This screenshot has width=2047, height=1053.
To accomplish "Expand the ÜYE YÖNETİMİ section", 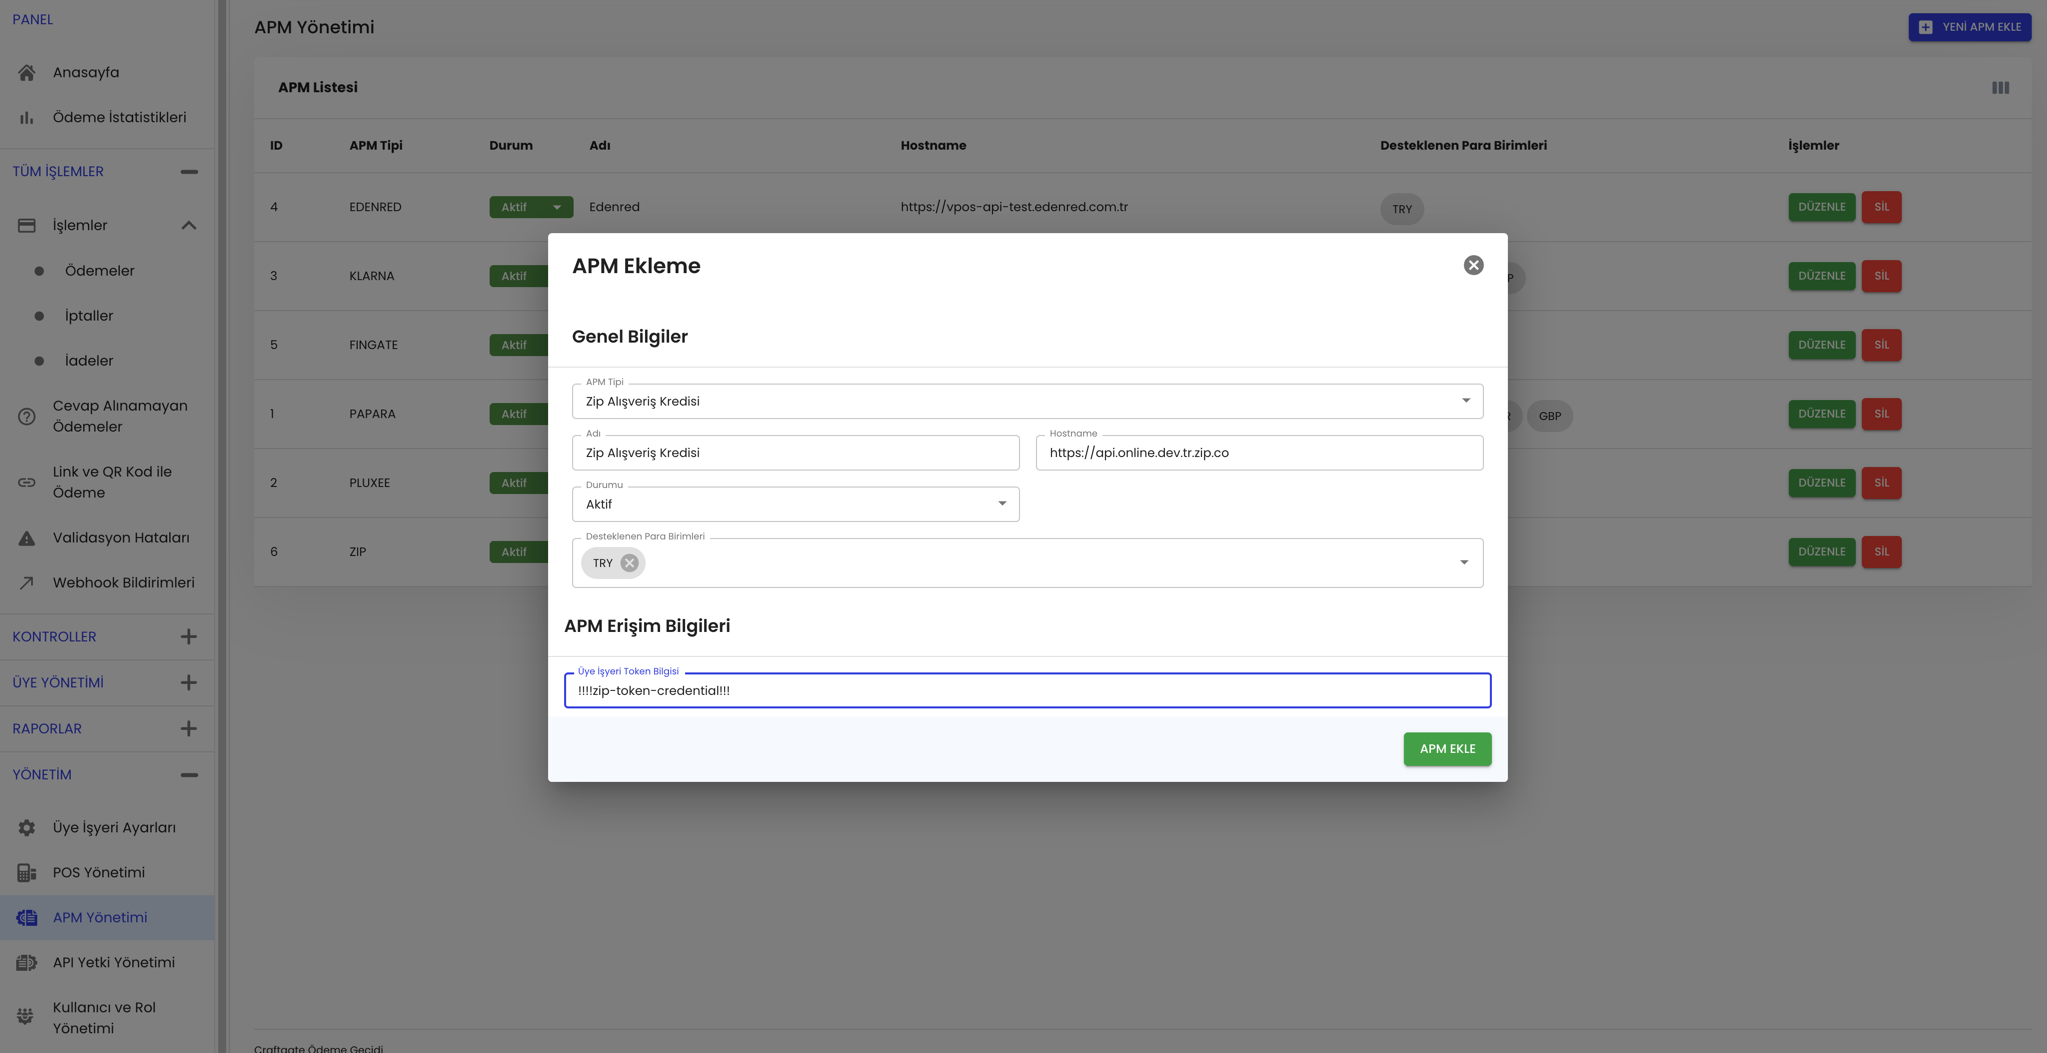I will (x=189, y=683).
